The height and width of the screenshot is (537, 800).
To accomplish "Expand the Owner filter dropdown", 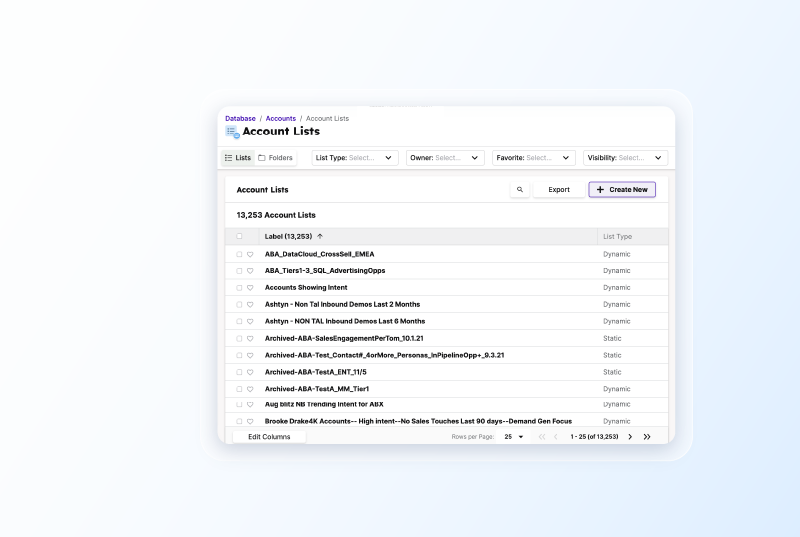I will [445, 158].
